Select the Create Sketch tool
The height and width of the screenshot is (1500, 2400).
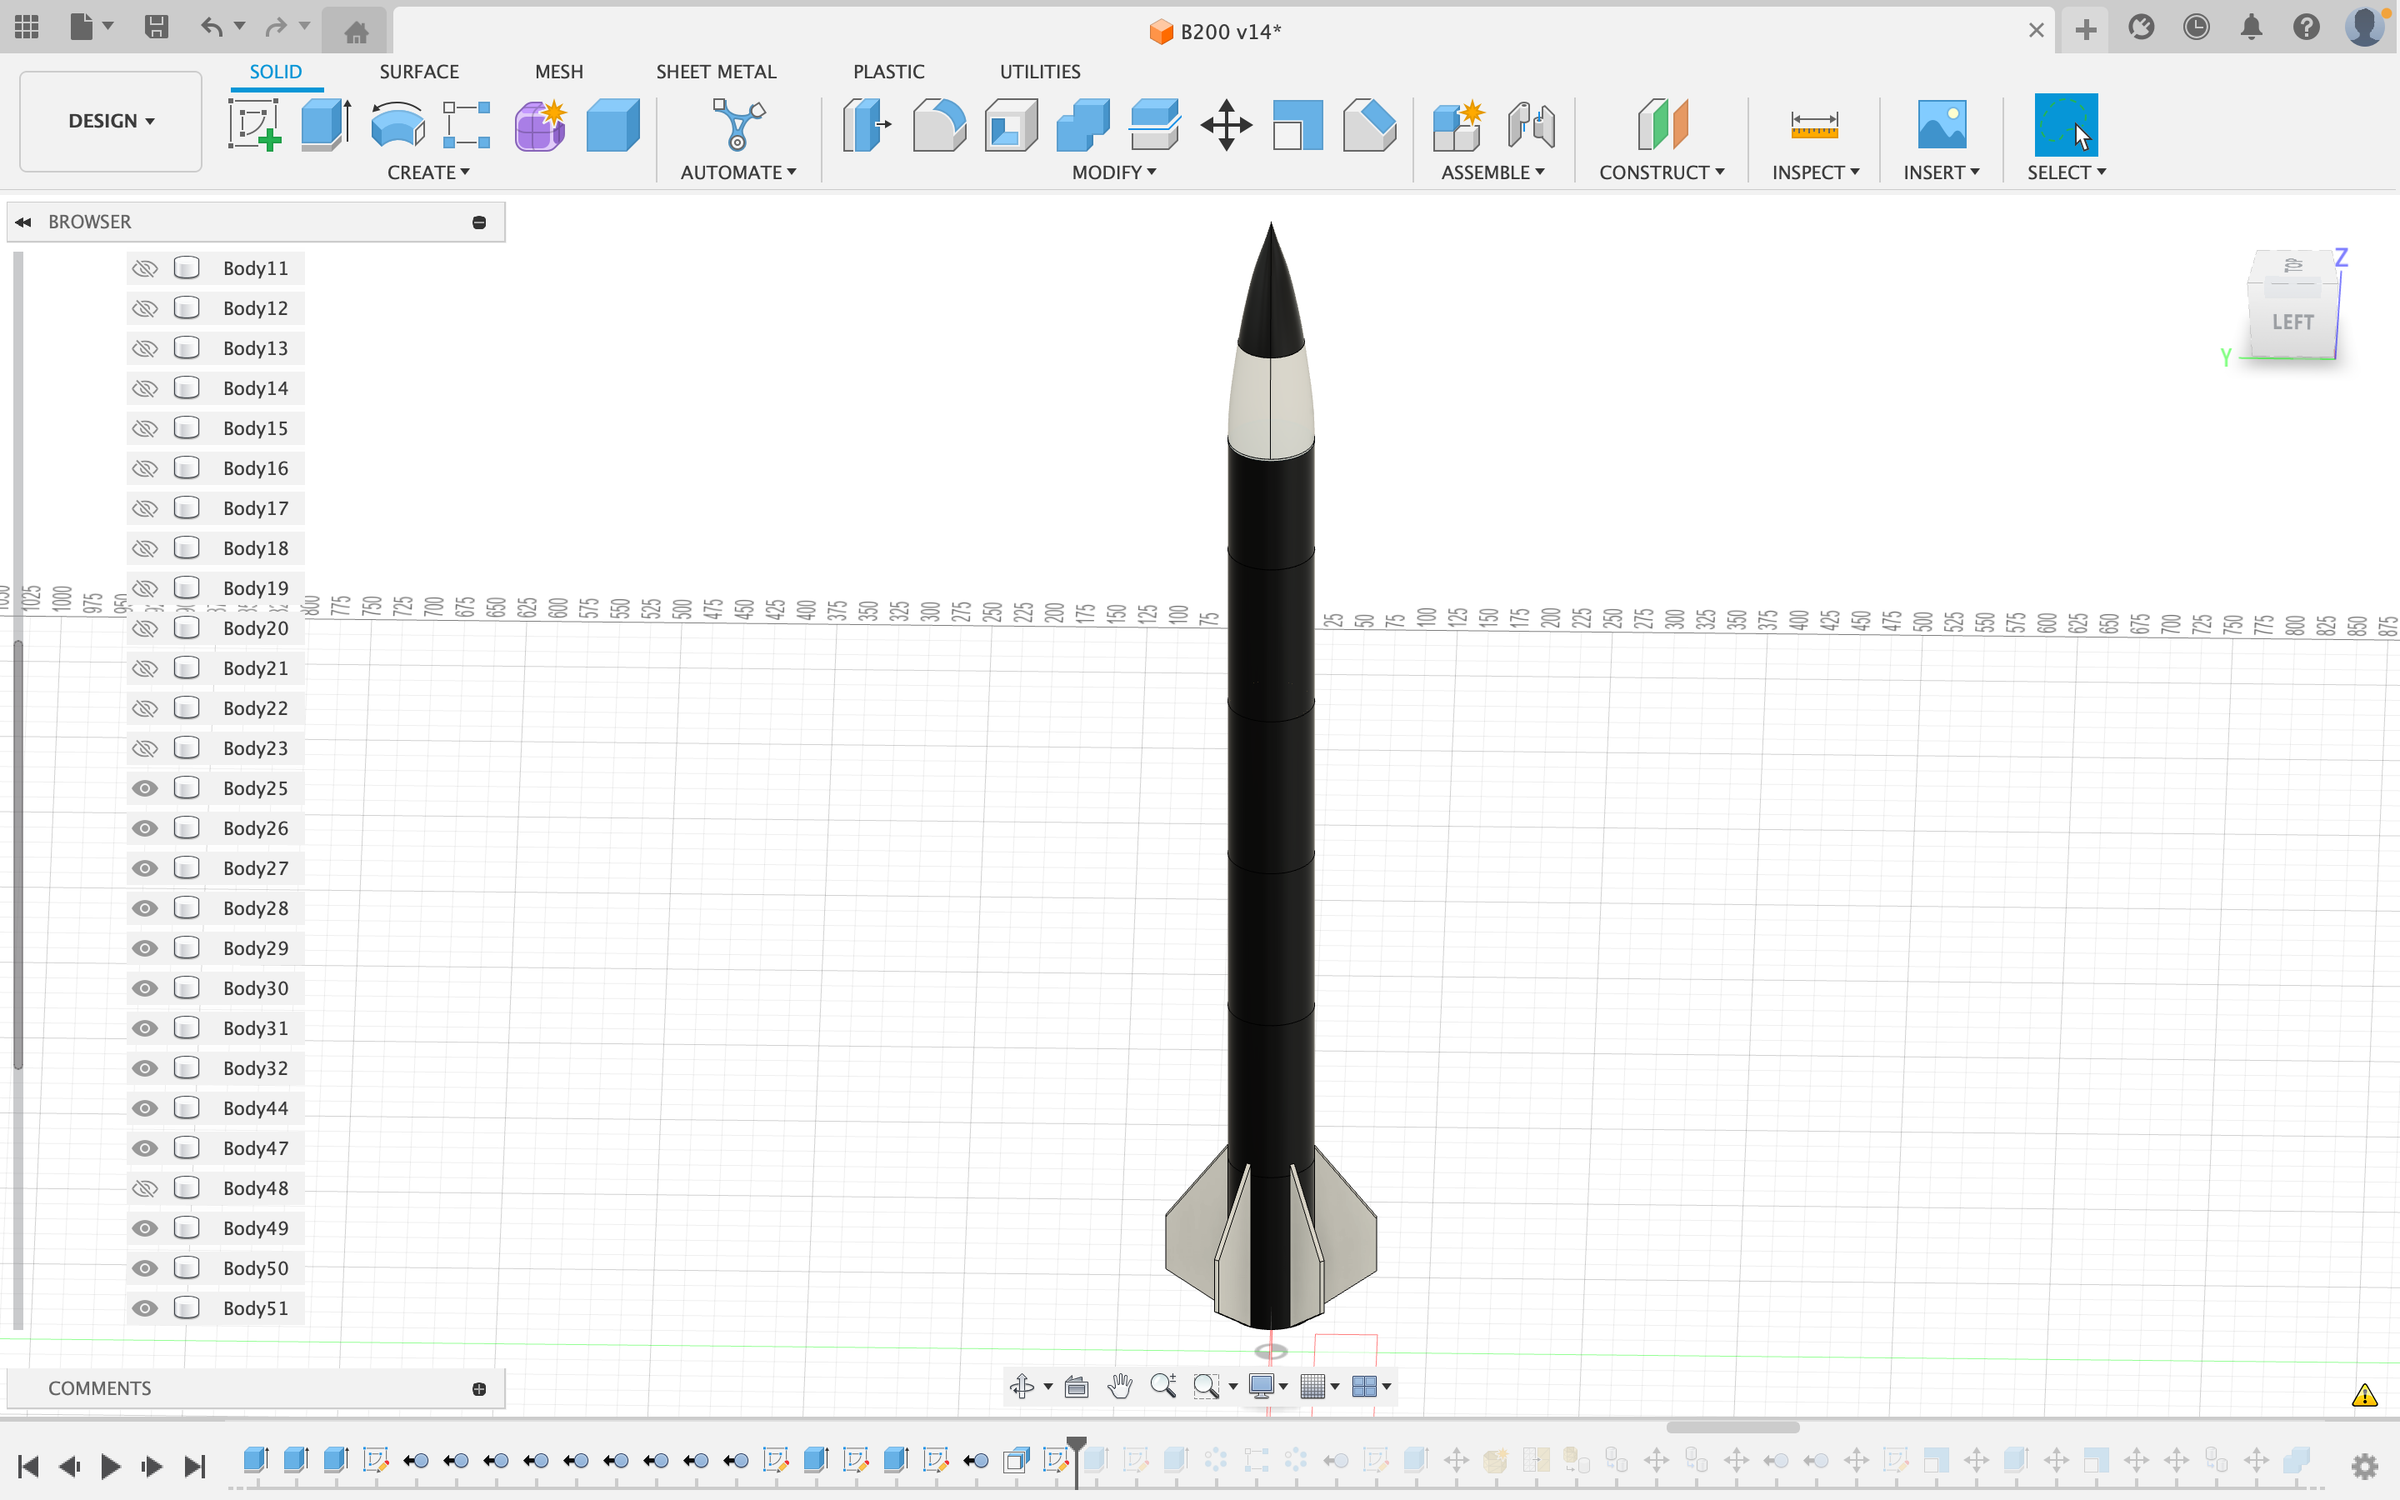tap(254, 126)
